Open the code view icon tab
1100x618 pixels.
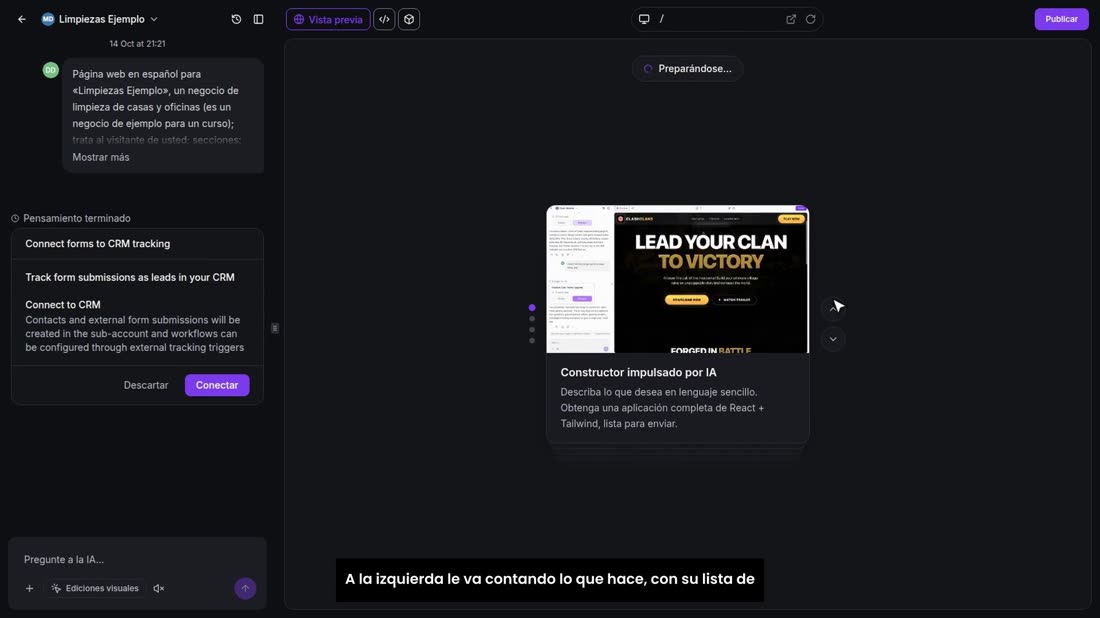pyautogui.click(x=384, y=20)
